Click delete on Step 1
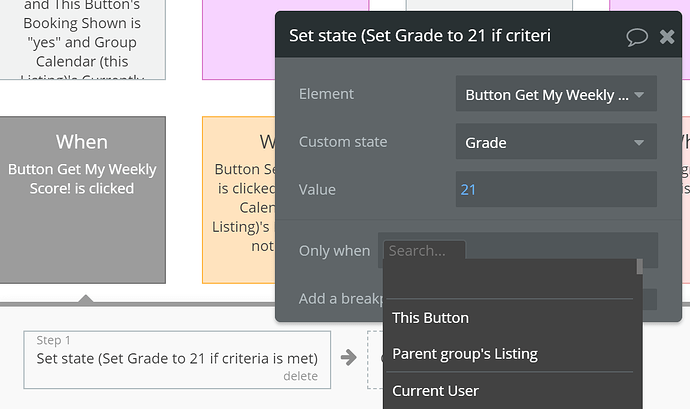The width and height of the screenshot is (690, 409). (x=300, y=376)
